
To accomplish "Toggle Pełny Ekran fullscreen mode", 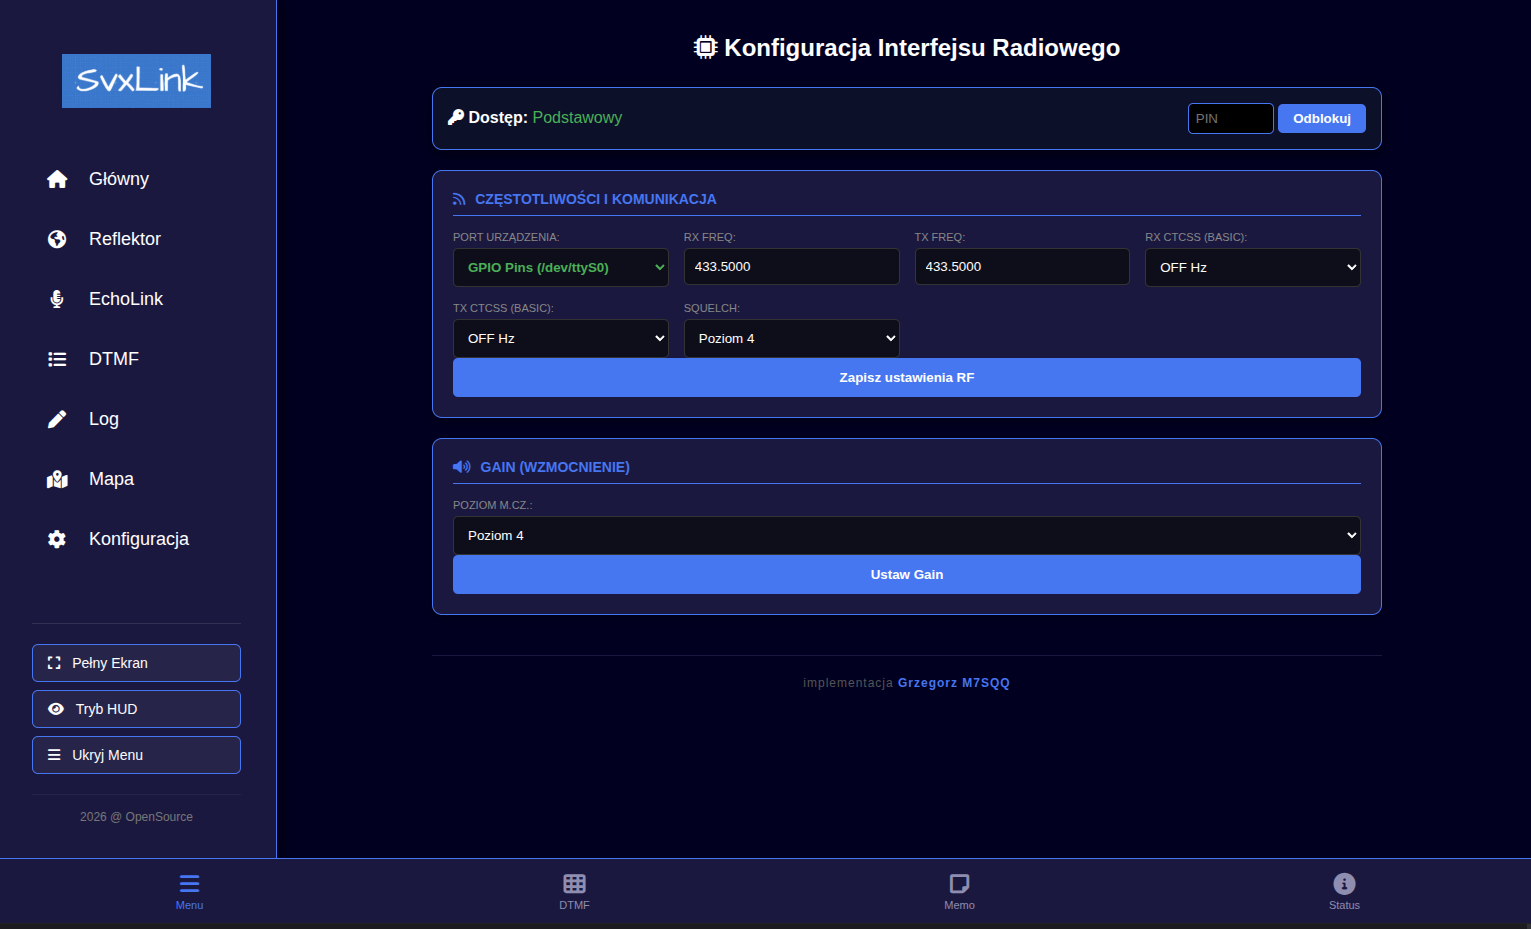I will click(136, 663).
